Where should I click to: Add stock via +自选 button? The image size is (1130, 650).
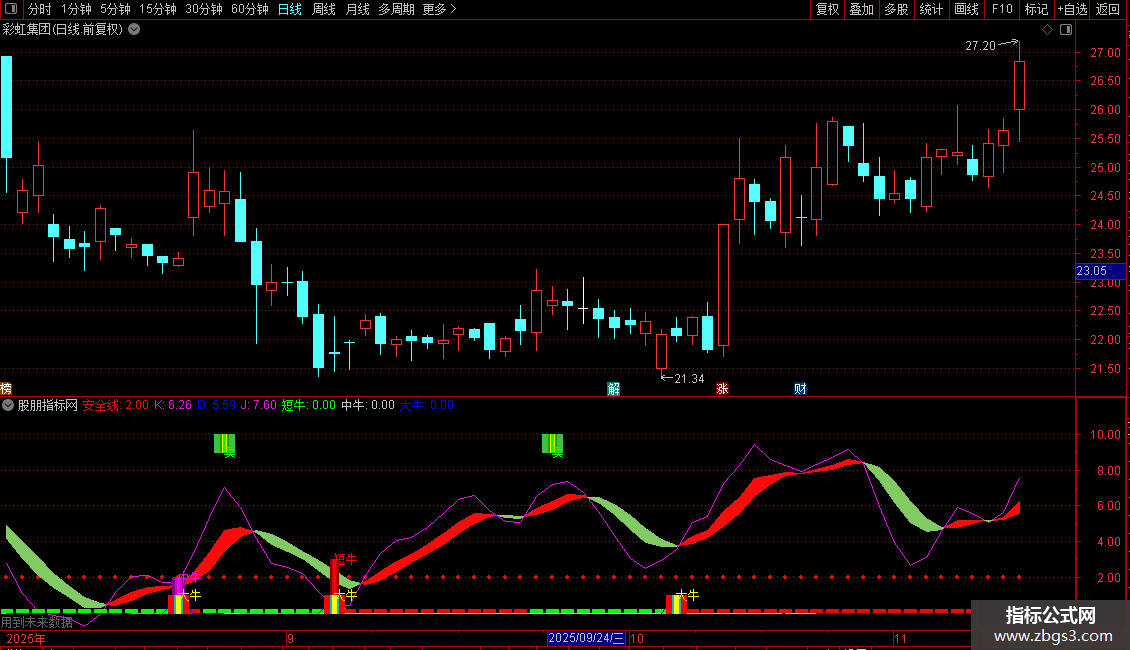tap(1072, 9)
